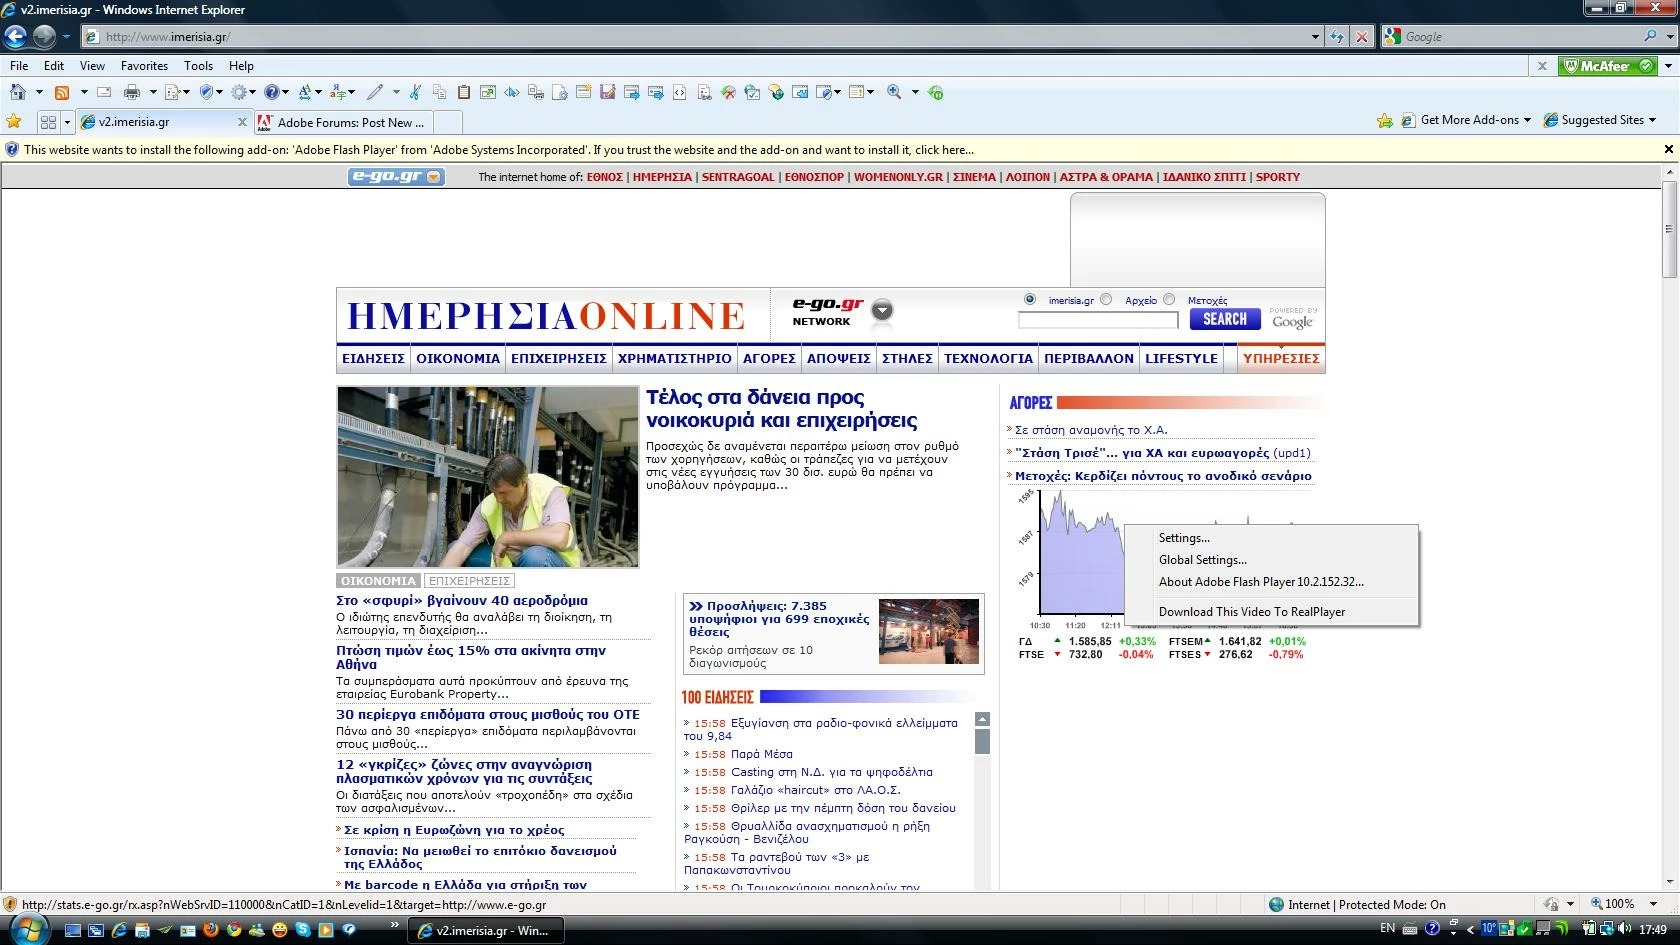
Task: Click the Read Mail envelope icon
Action: coord(104,92)
